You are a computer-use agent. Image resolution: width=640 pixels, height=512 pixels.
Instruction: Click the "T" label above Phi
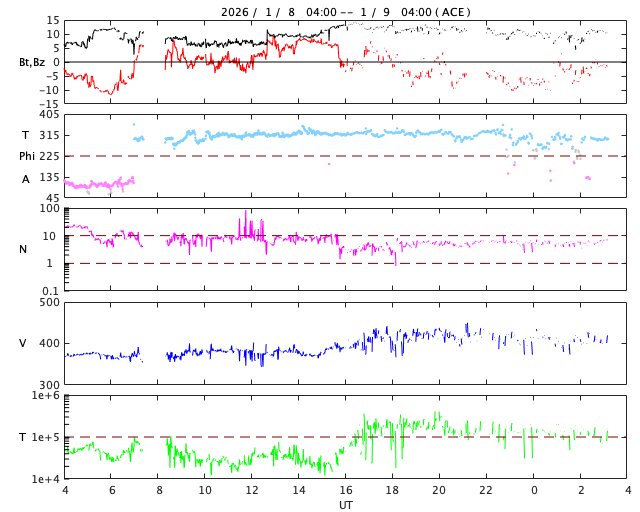coord(25,135)
